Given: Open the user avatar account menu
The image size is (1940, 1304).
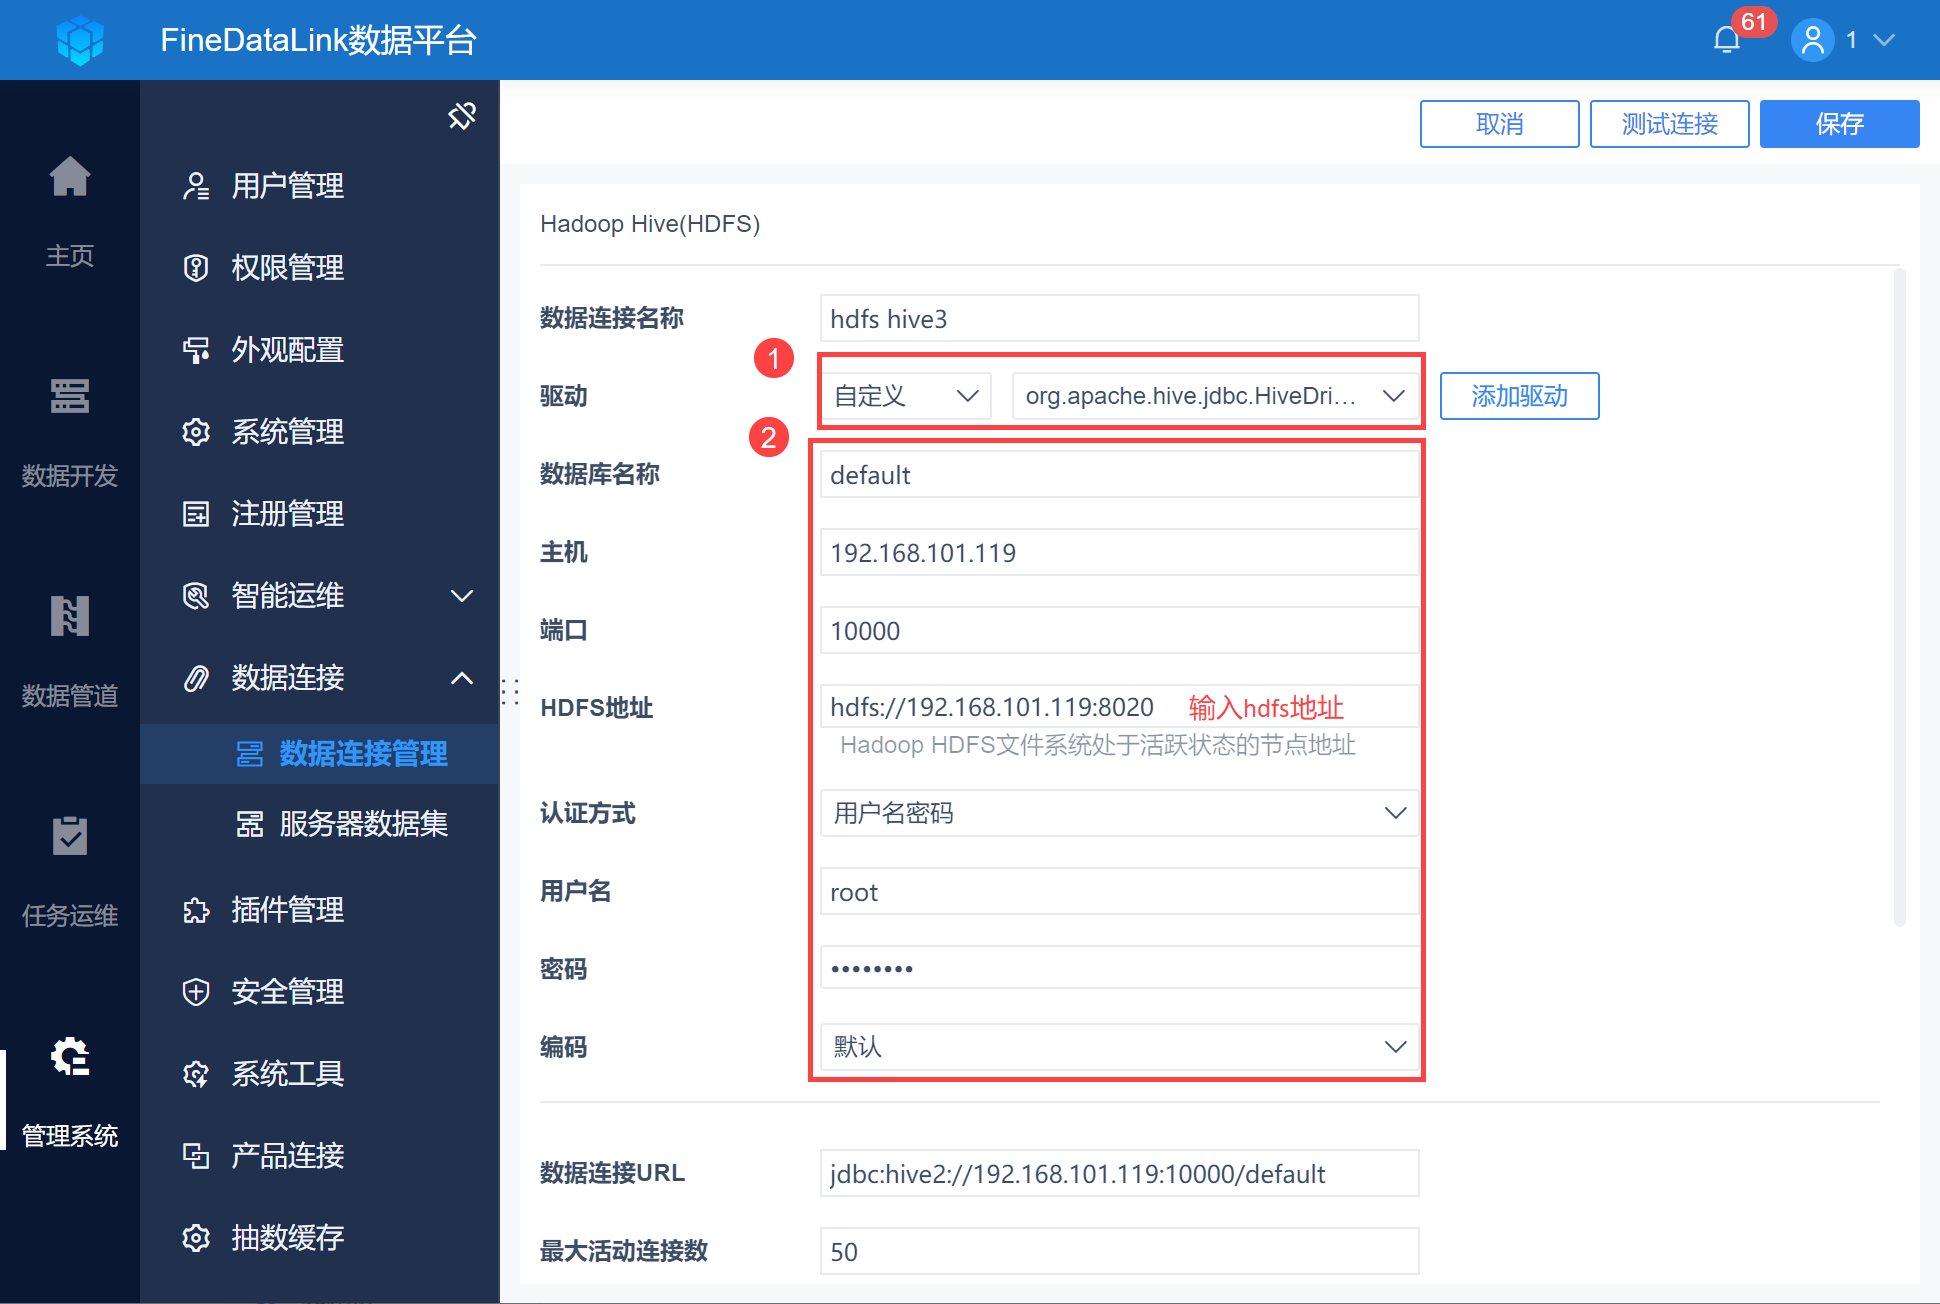Looking at the screenshot, I should (x=1812, y=40).
